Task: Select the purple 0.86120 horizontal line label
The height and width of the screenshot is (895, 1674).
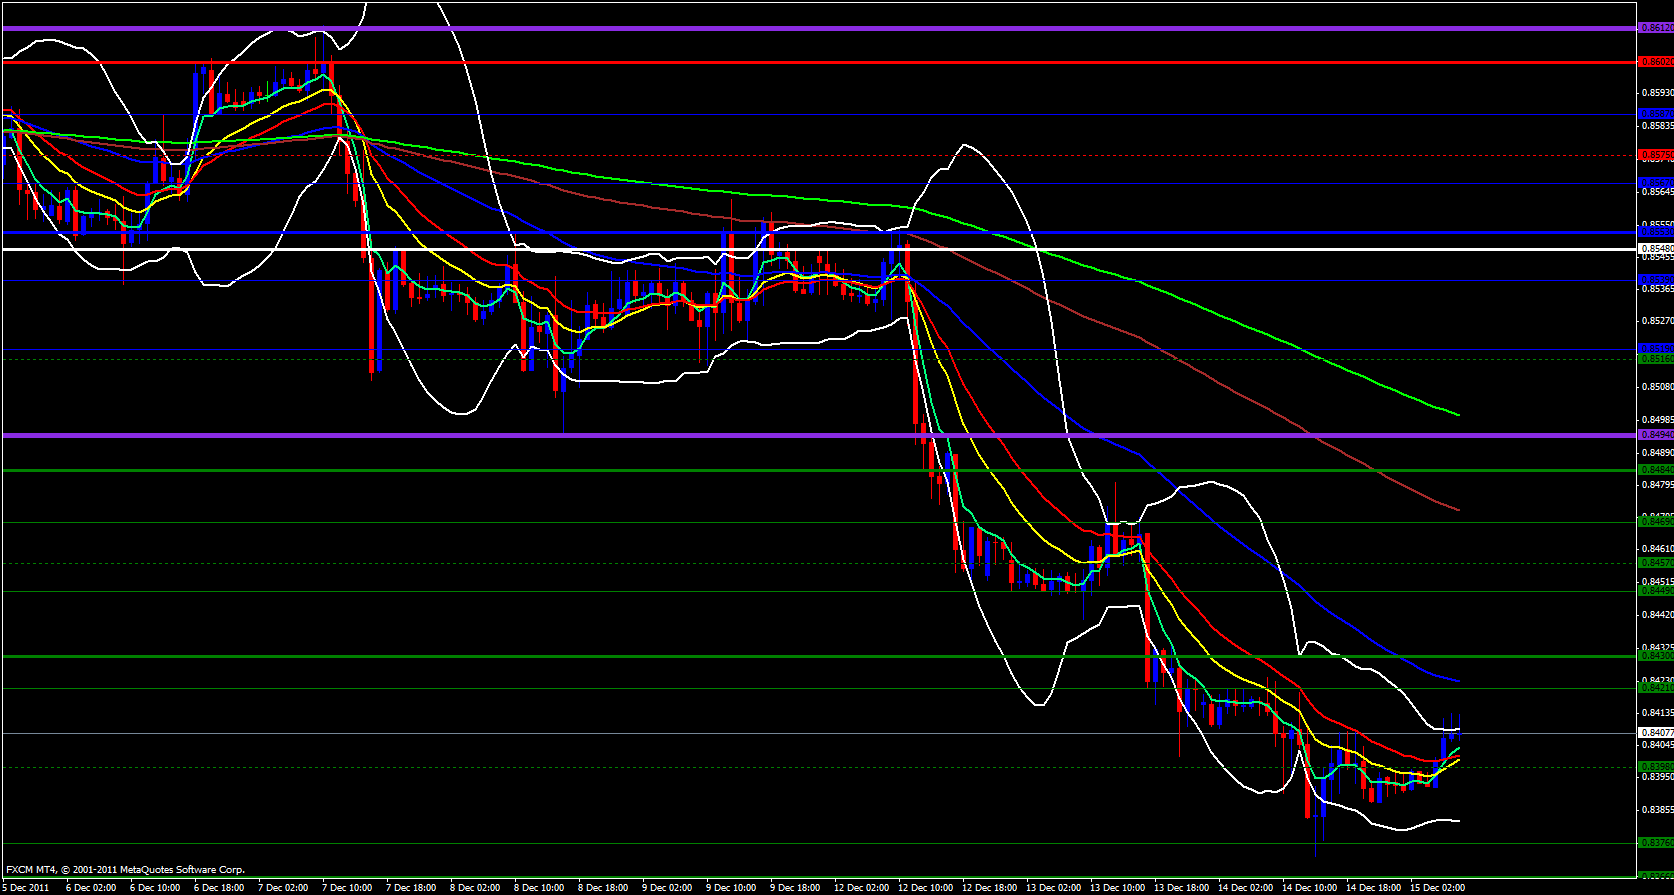Action: pos(1656,28)
